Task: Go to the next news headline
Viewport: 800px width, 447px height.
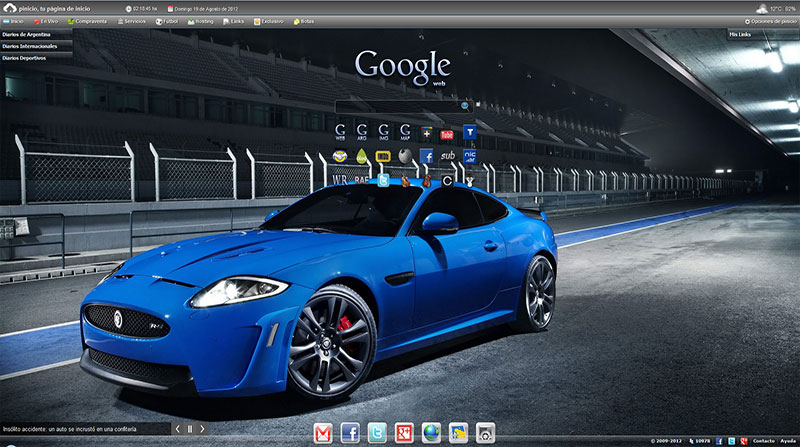Action: click(x=202, y=429)
